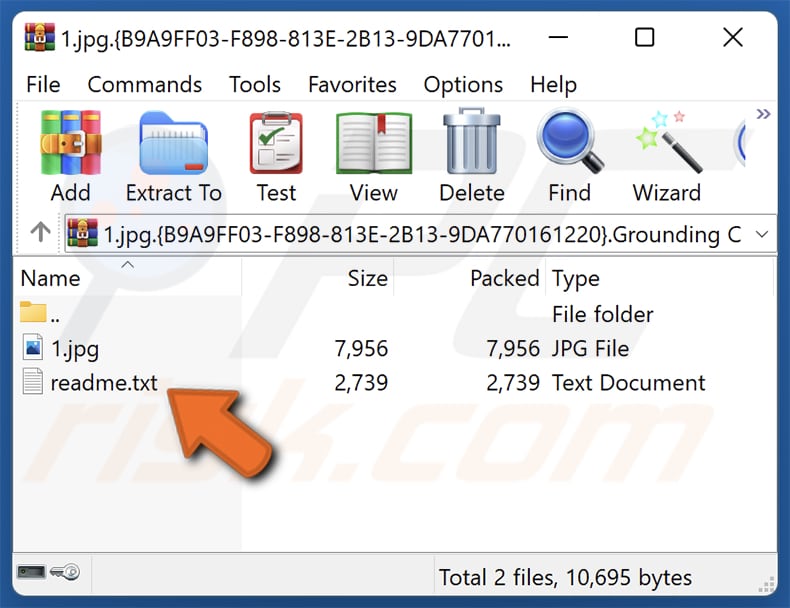This screenshot has height=608, width=790.
Task: Select the readme.txt file name
Action: [104, 383]
